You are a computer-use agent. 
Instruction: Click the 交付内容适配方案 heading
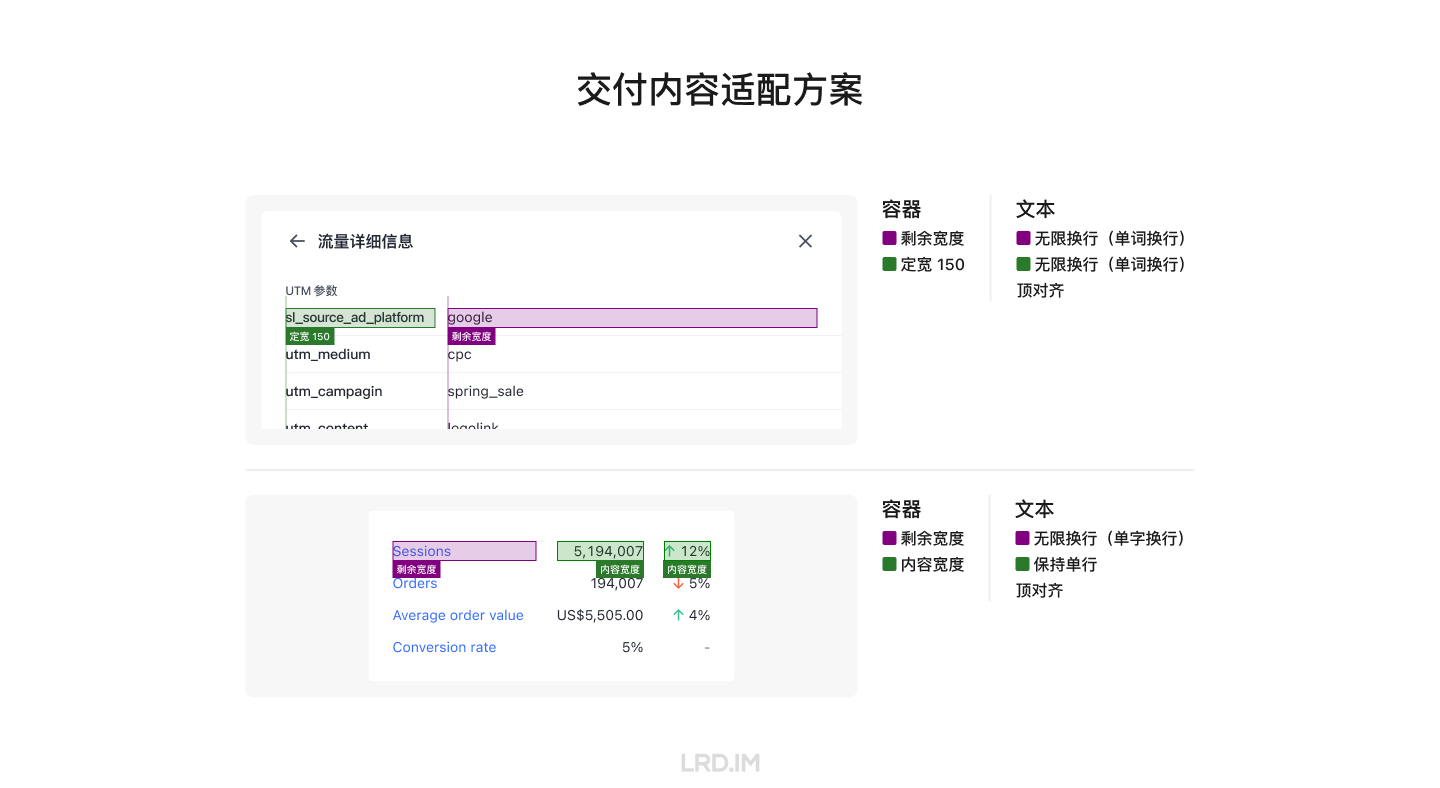point(720,90)
